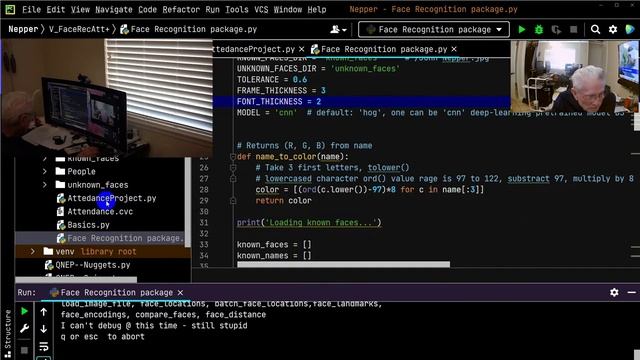Toggle the fold marker at line 26
The height and width of the screenshot is (360, 640).
pos(233,168)
